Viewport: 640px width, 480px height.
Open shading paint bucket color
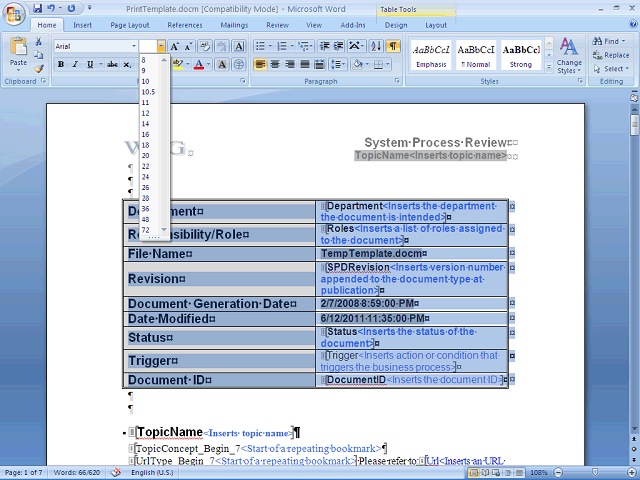pos(357,64)
